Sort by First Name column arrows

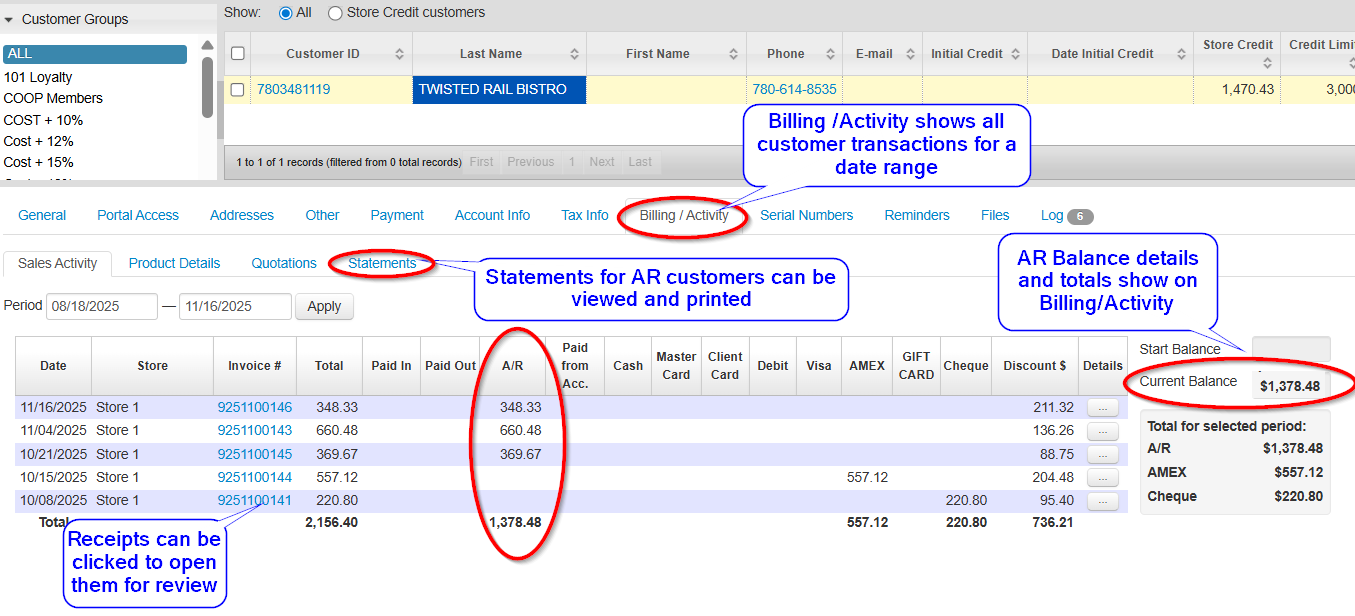pyautogui.click(x=735, y=54)
